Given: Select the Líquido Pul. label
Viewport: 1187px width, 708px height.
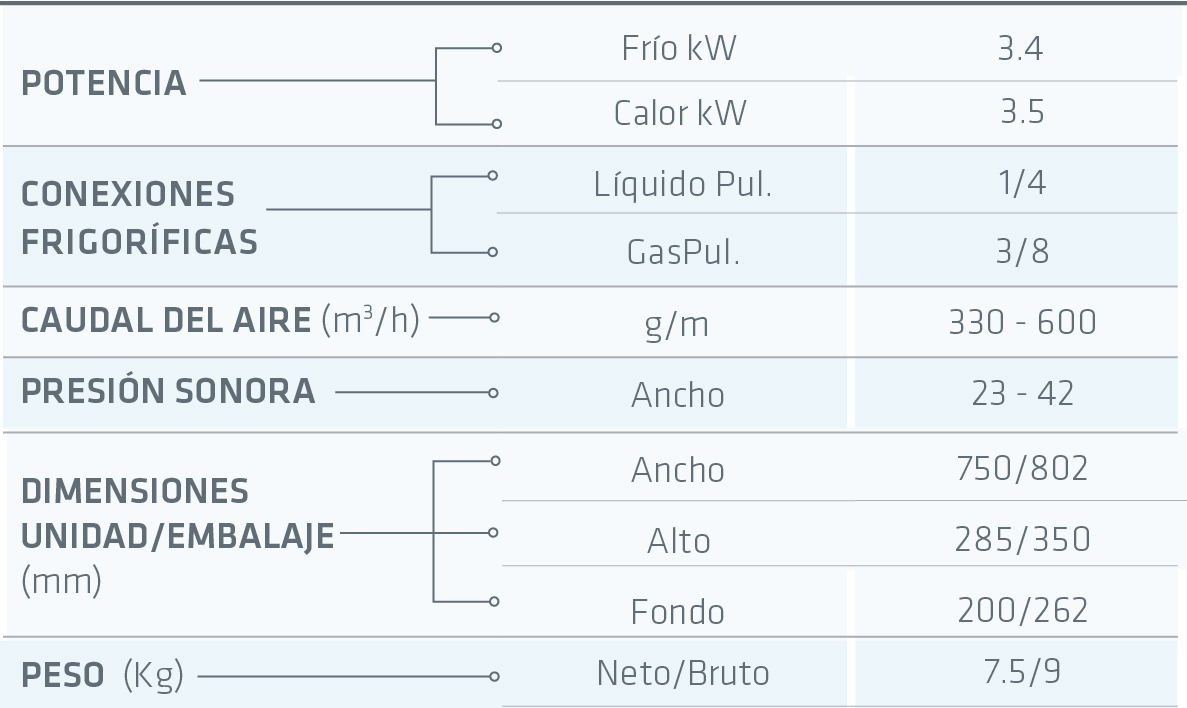Looking at the screenshot, I should coord(683,185).
